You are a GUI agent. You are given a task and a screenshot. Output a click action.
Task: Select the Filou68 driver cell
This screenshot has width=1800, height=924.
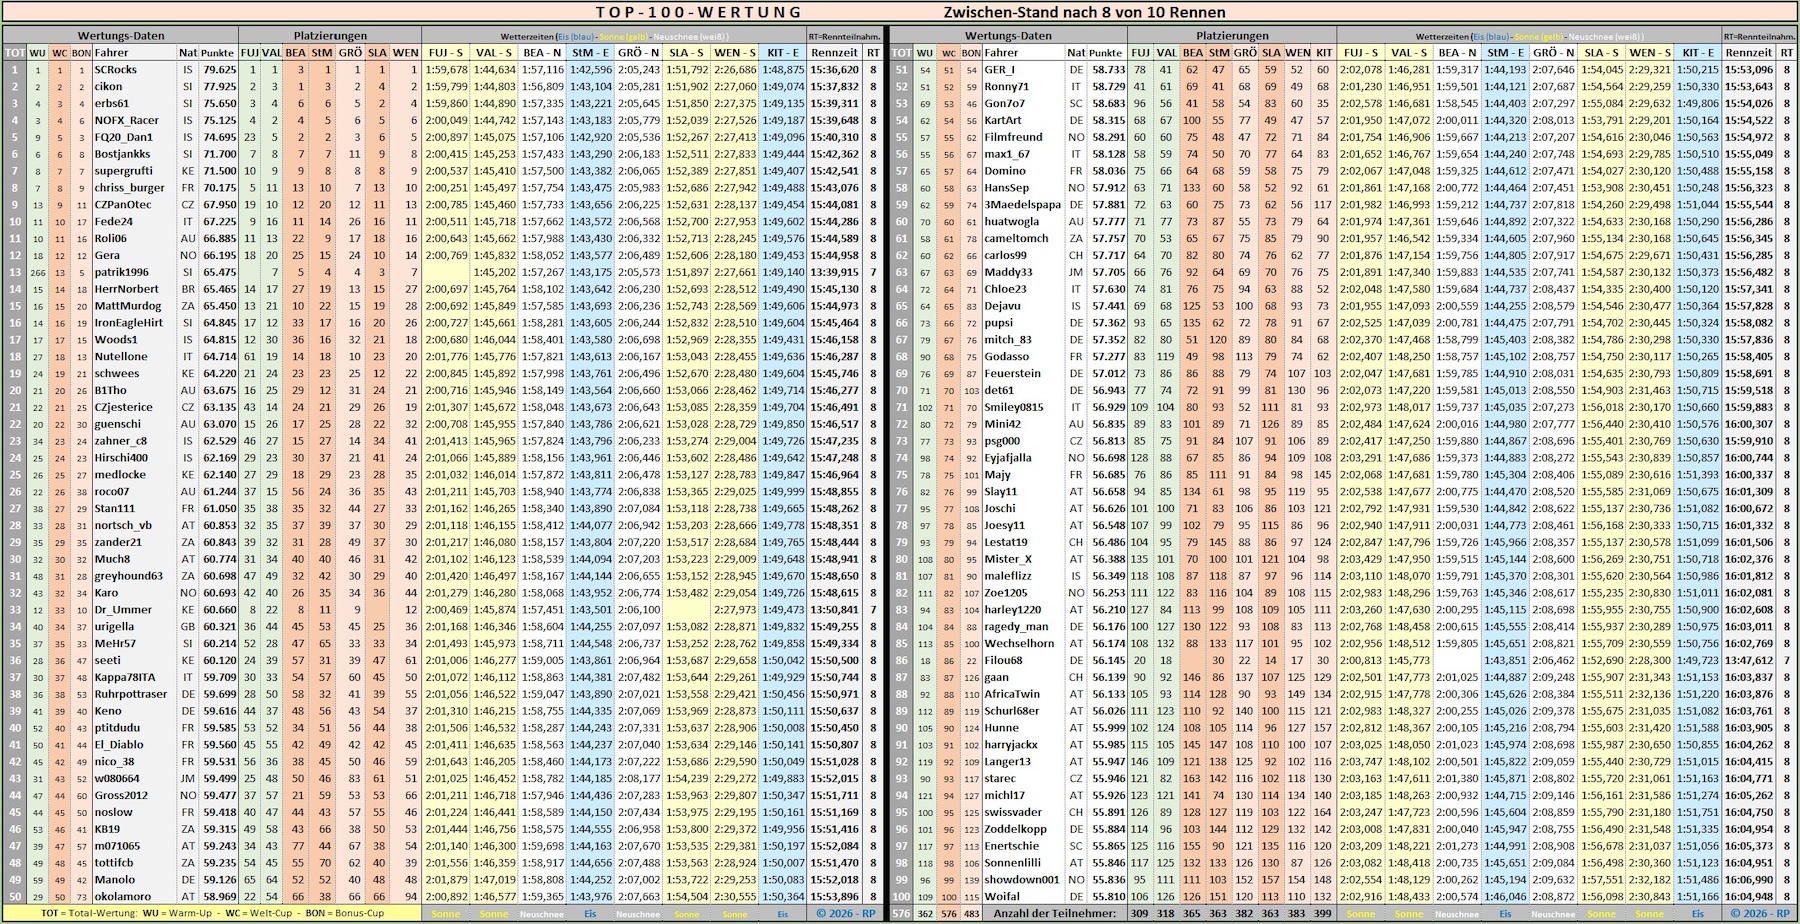1003,660
